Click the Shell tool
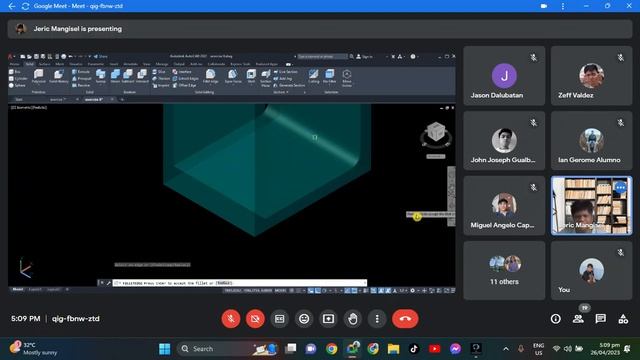Image resolution: width=640 pixels, height=360 pixels. pos(251,76)
